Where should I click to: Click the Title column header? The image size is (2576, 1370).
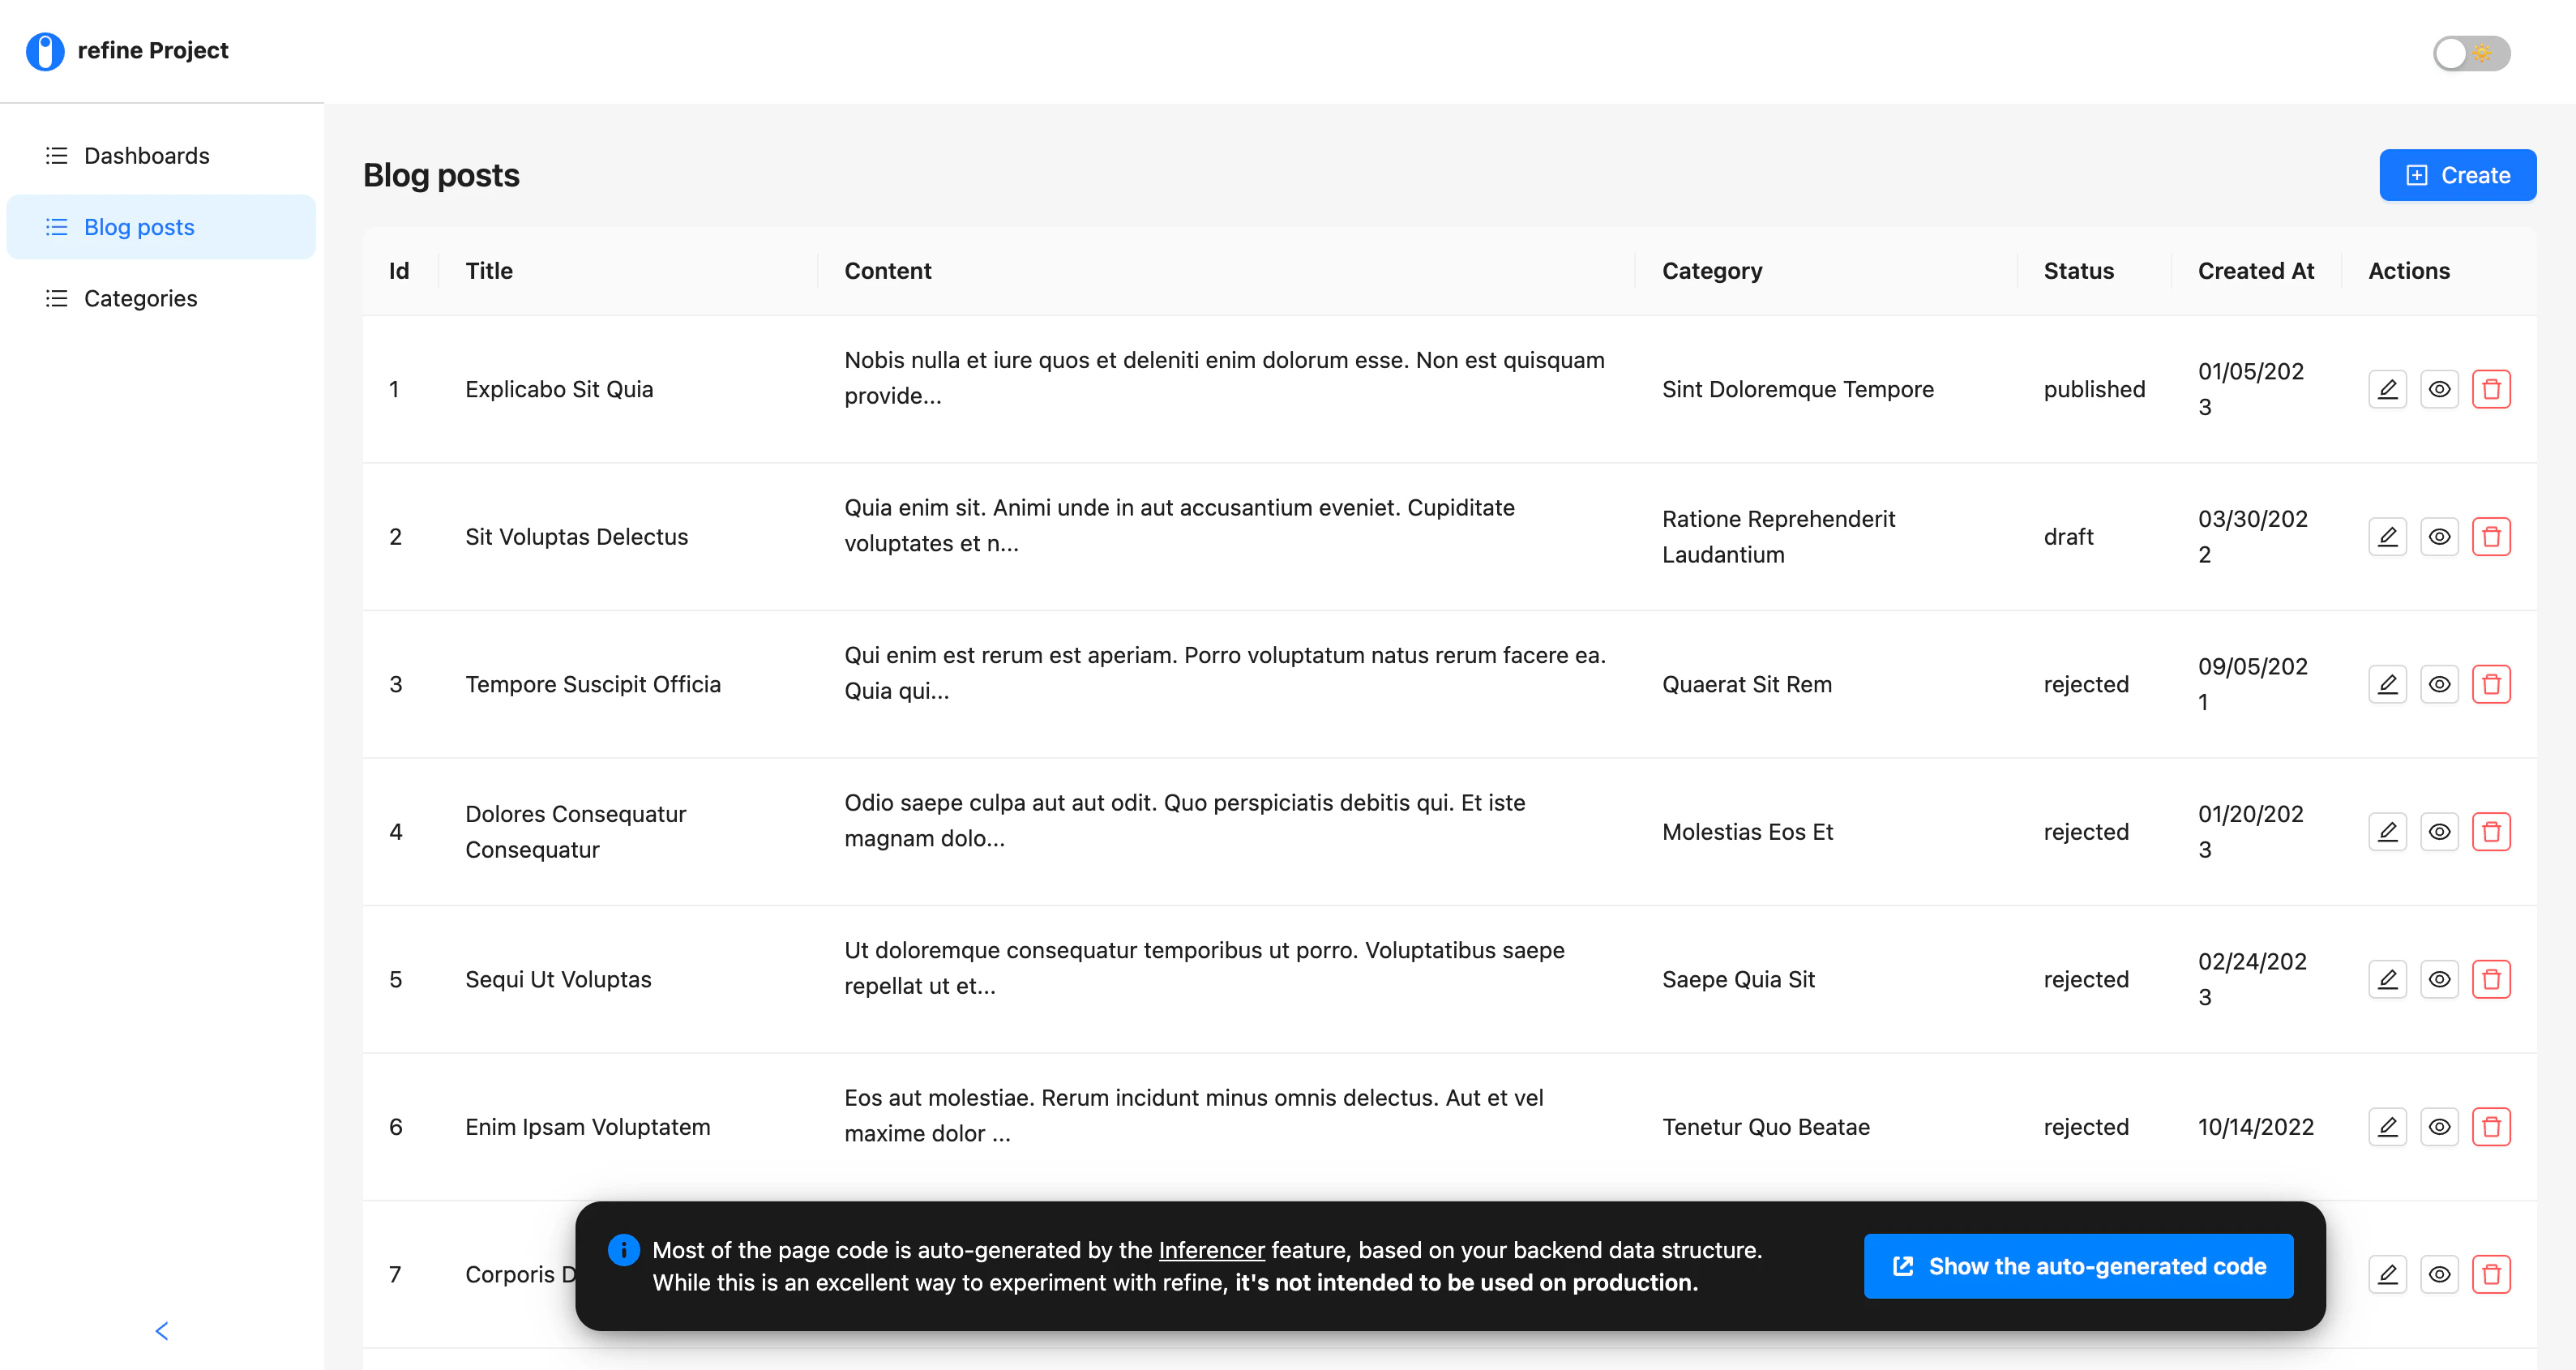489,271
